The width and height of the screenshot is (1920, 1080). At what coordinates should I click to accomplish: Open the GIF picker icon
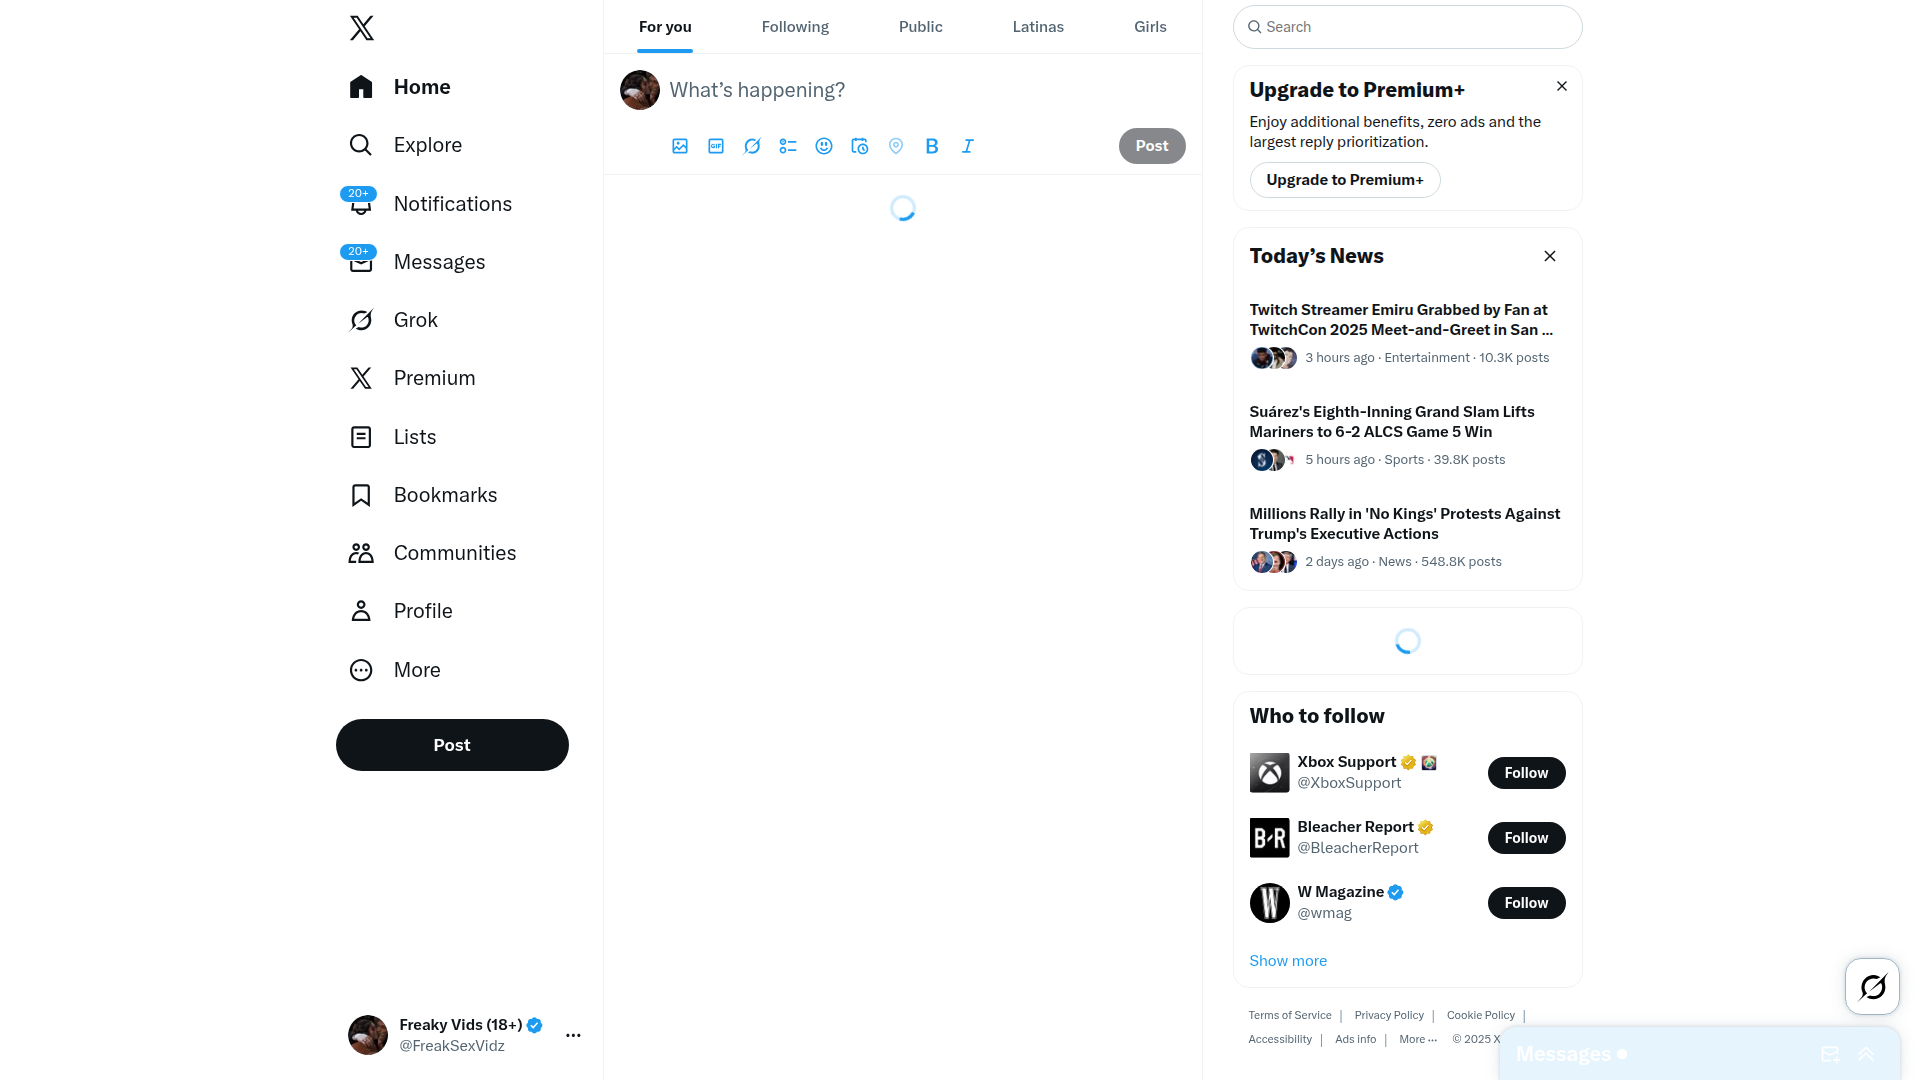coord(716,146)
